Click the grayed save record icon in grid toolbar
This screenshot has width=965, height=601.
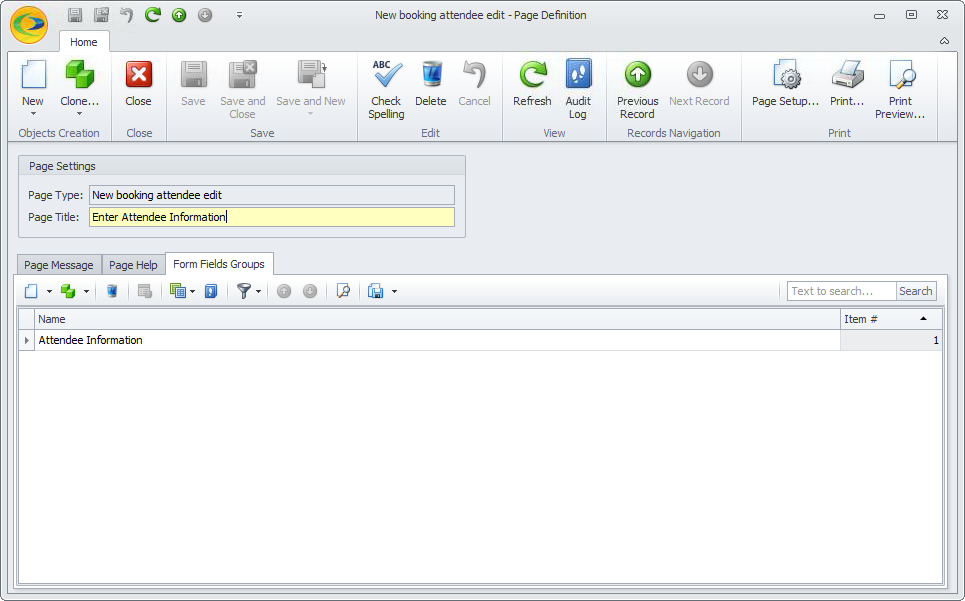145,291
